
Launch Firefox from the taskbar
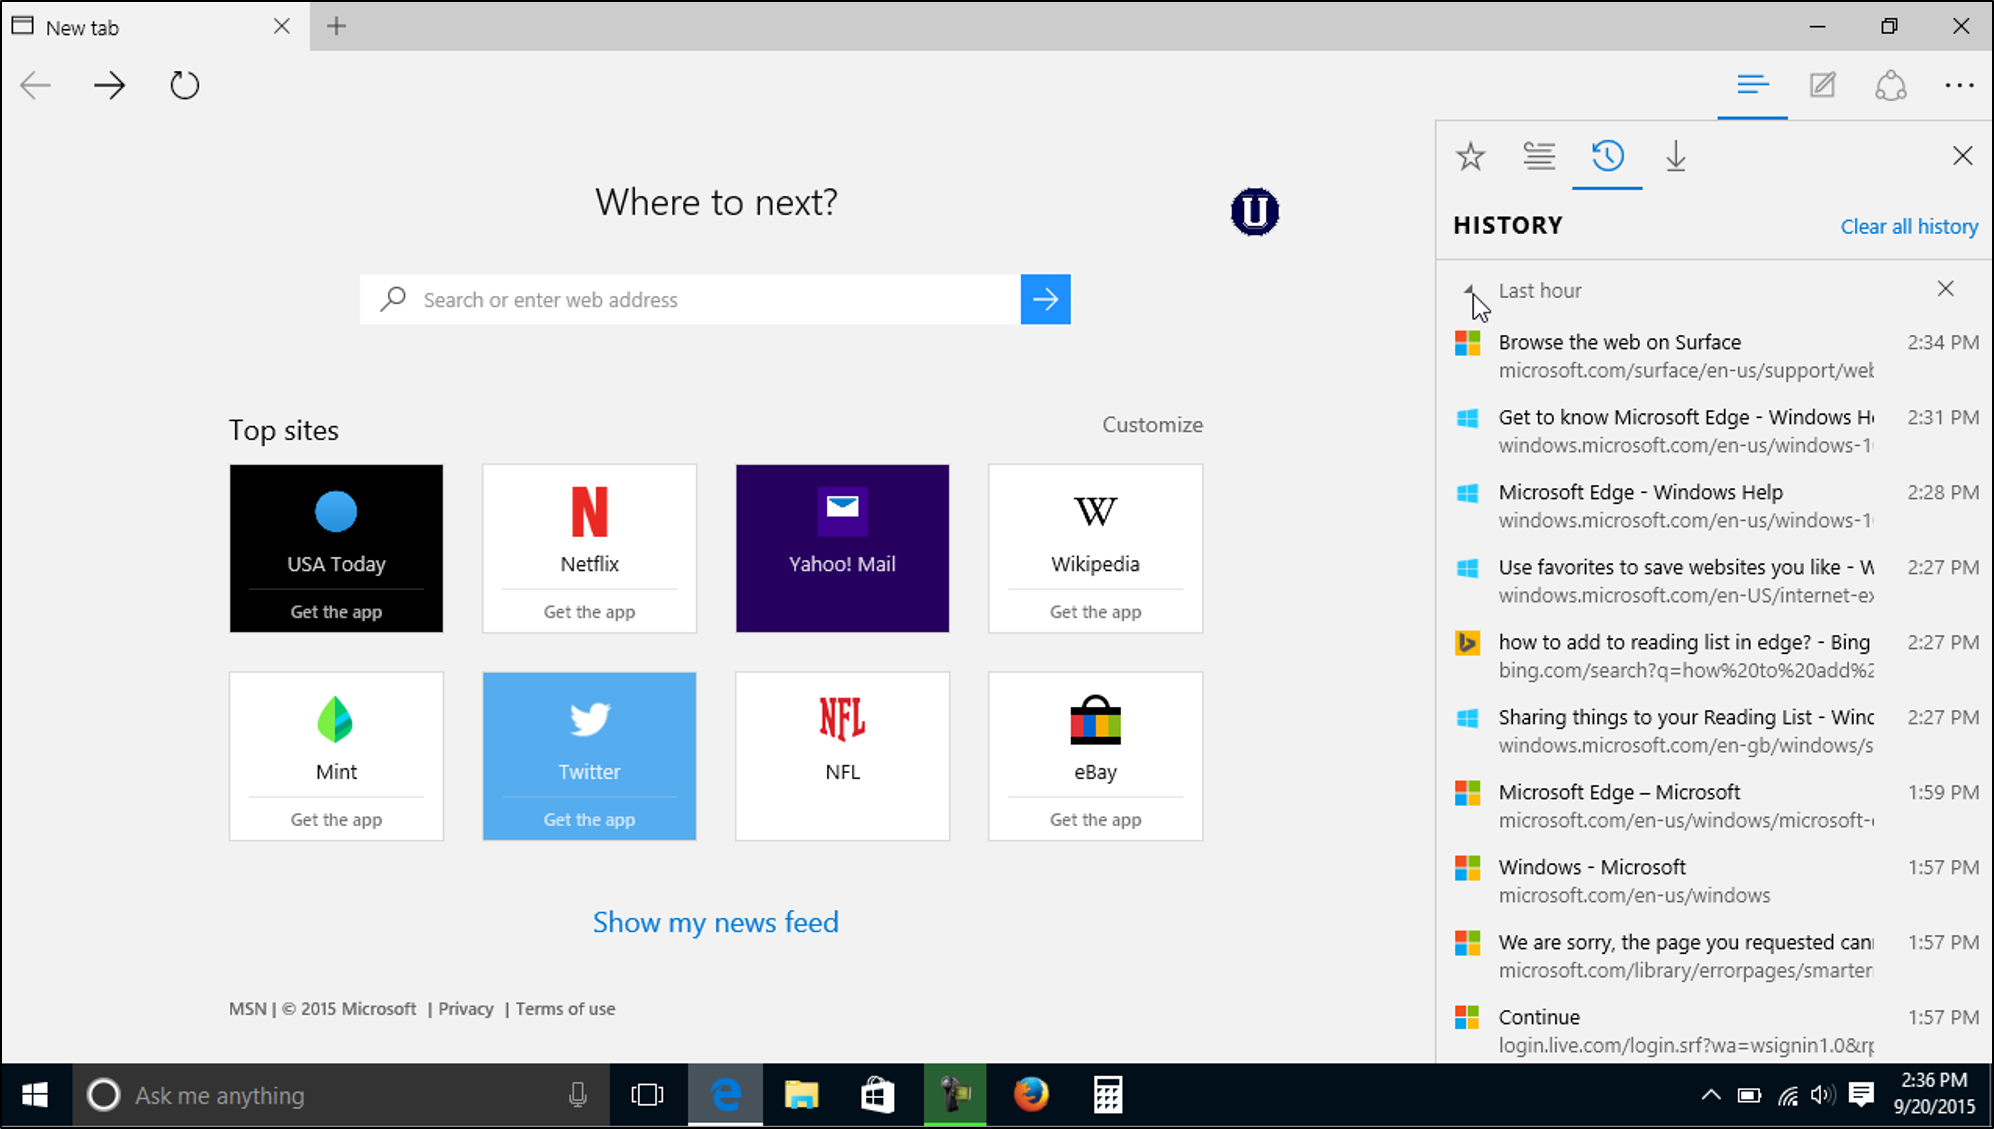(1032, 1095)
